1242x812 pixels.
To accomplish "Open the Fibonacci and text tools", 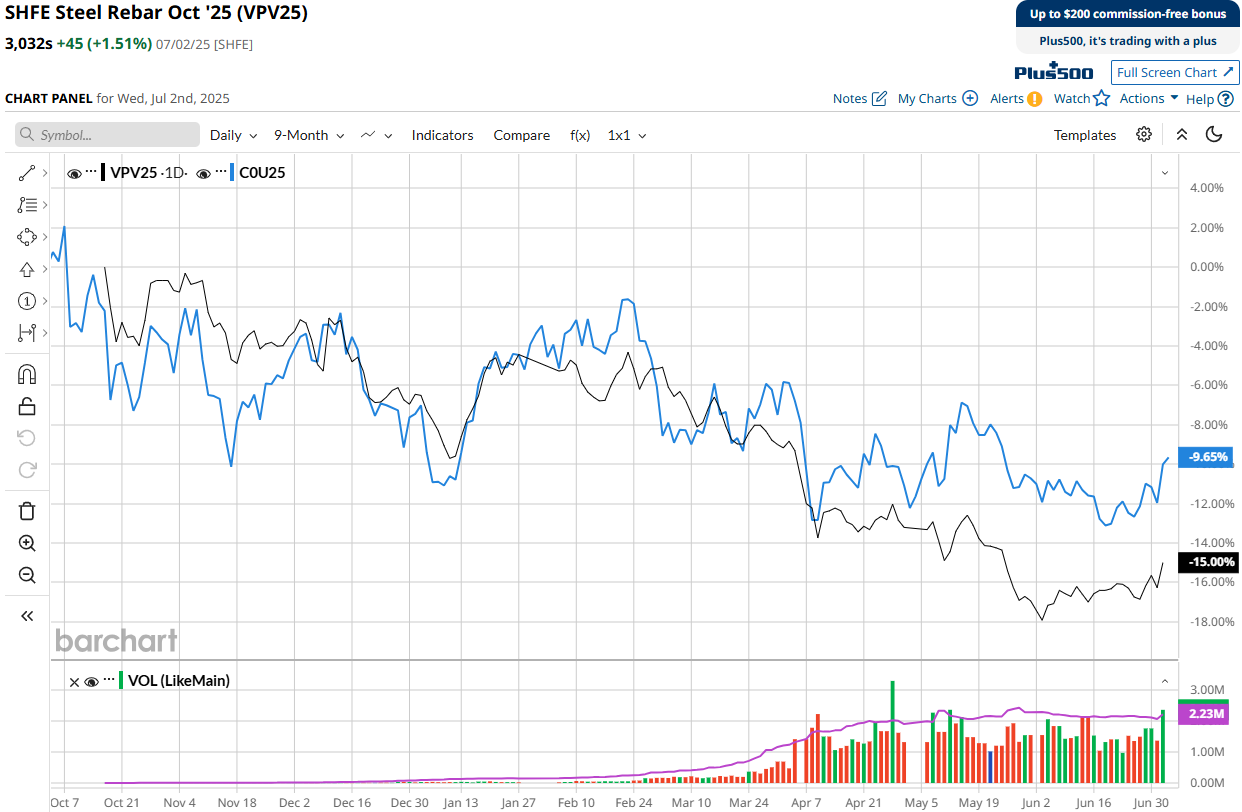I will pyautogui.click(x=27, y=205).
